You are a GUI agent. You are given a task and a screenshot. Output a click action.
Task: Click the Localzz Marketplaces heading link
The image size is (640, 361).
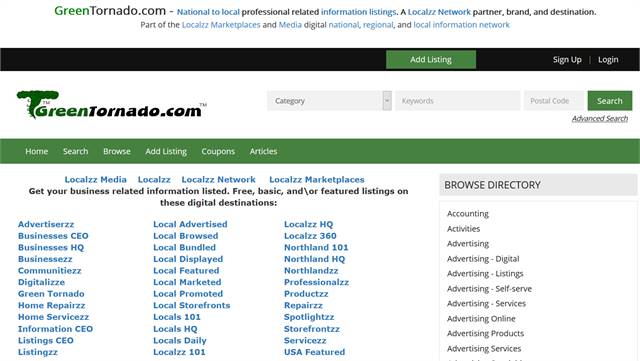317,180
